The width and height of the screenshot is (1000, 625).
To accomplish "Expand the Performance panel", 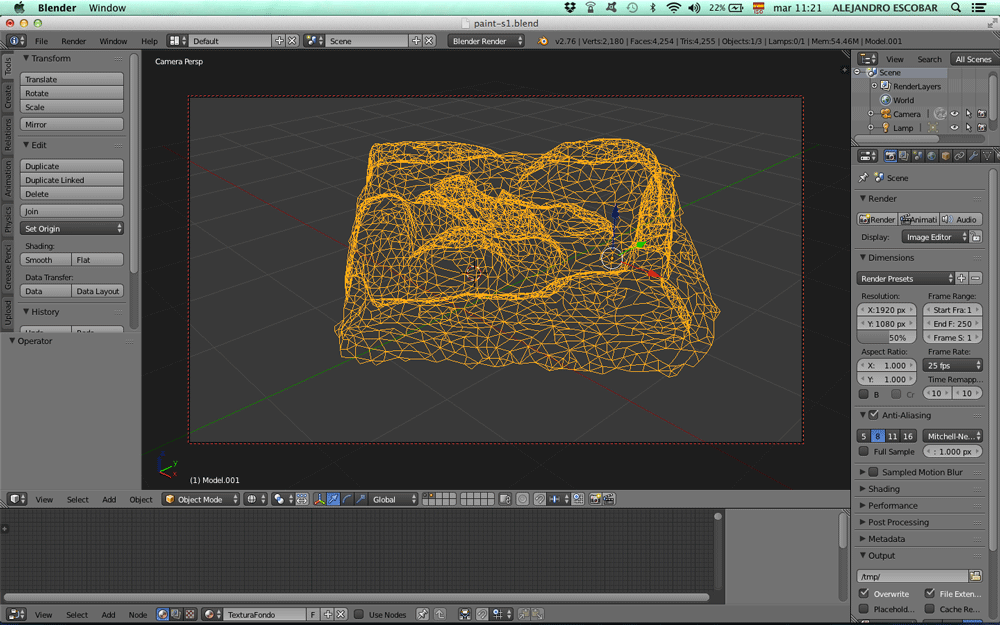I will 892,506.
